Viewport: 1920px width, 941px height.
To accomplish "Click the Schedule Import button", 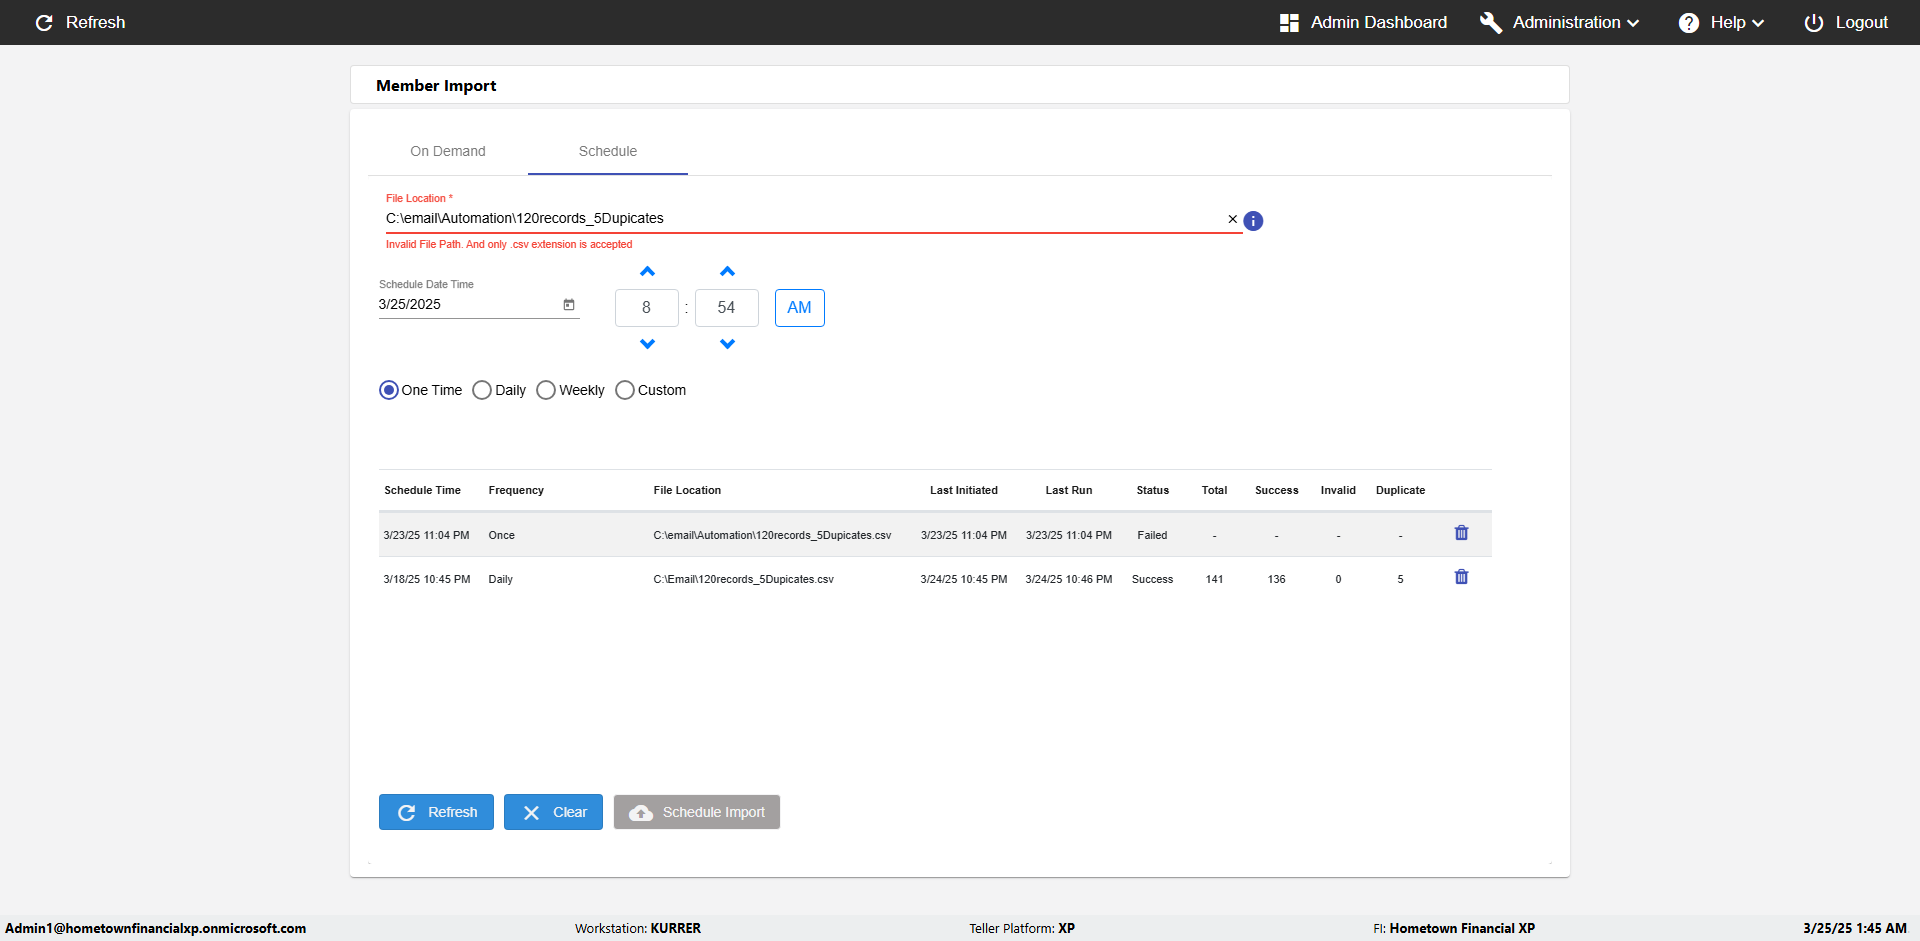I will coord(697,812).
